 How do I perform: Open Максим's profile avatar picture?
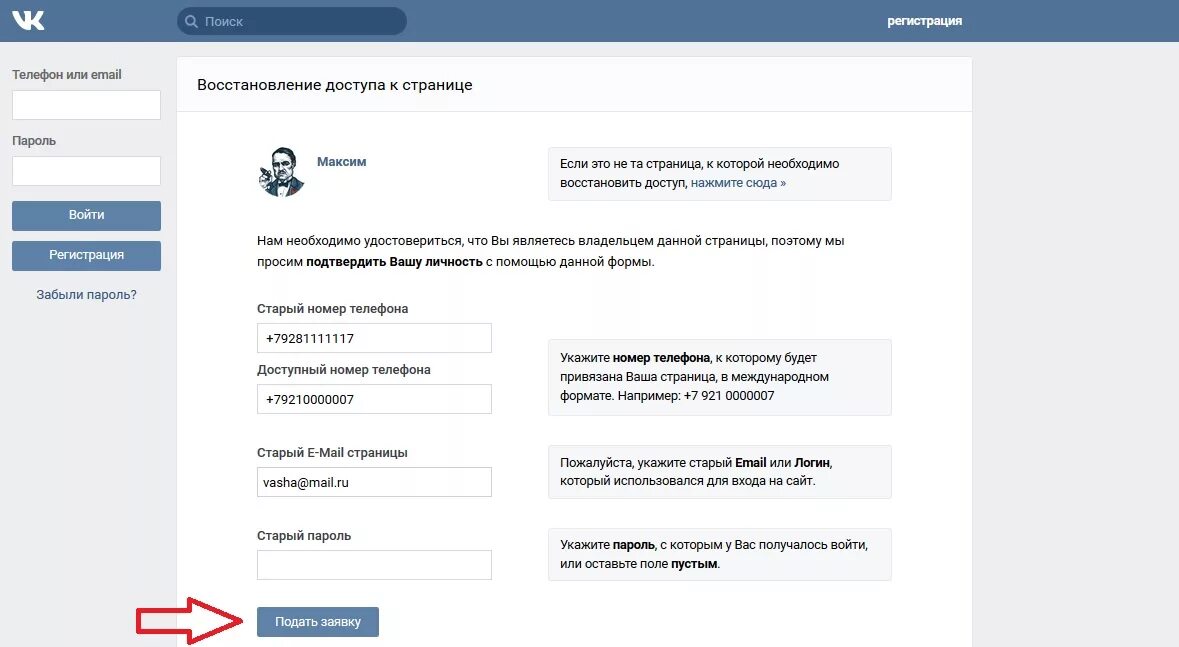pyautogui.click(x=281, y=172)
